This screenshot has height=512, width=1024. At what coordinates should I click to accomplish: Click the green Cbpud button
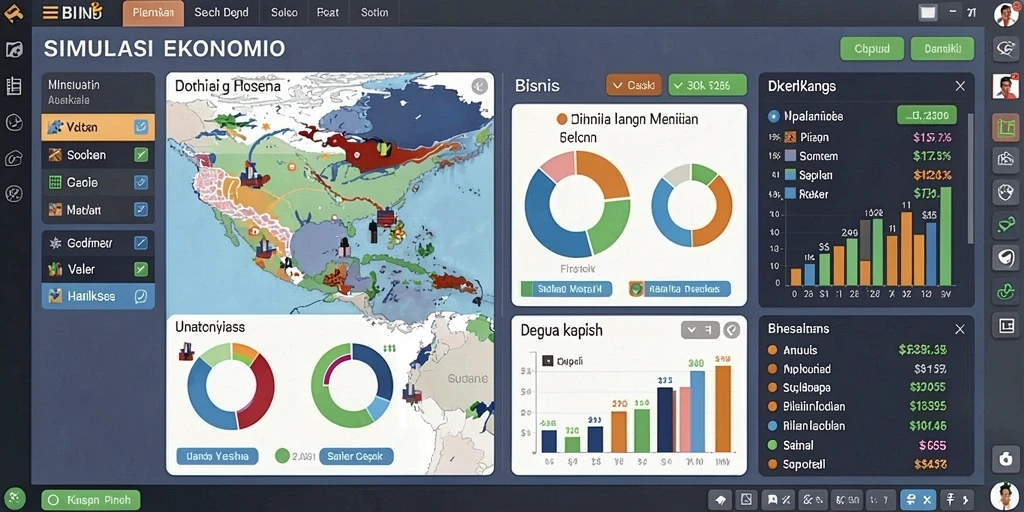[x=871, y=49]
